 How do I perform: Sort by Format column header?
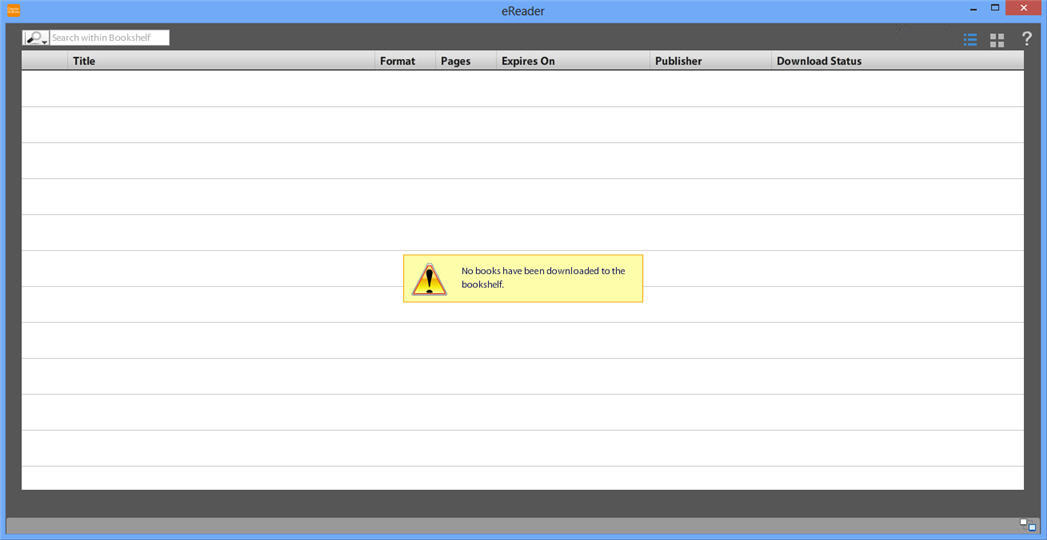[405, 61]
